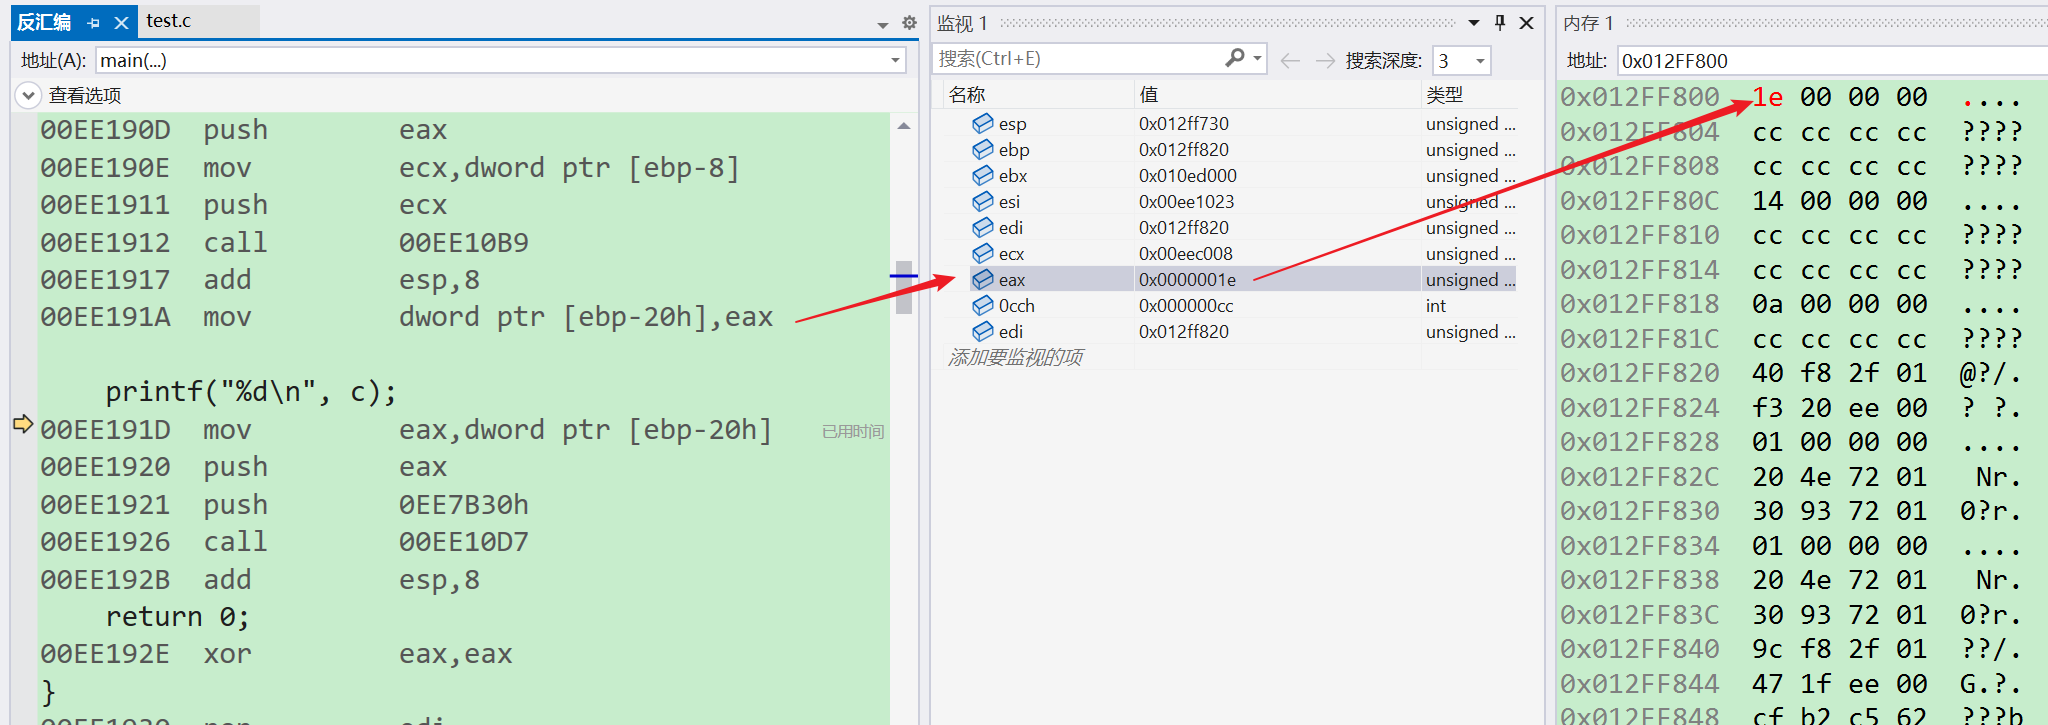Open disassembly window settings gear
Viewport: 2048px width, 725px height.
909,22
